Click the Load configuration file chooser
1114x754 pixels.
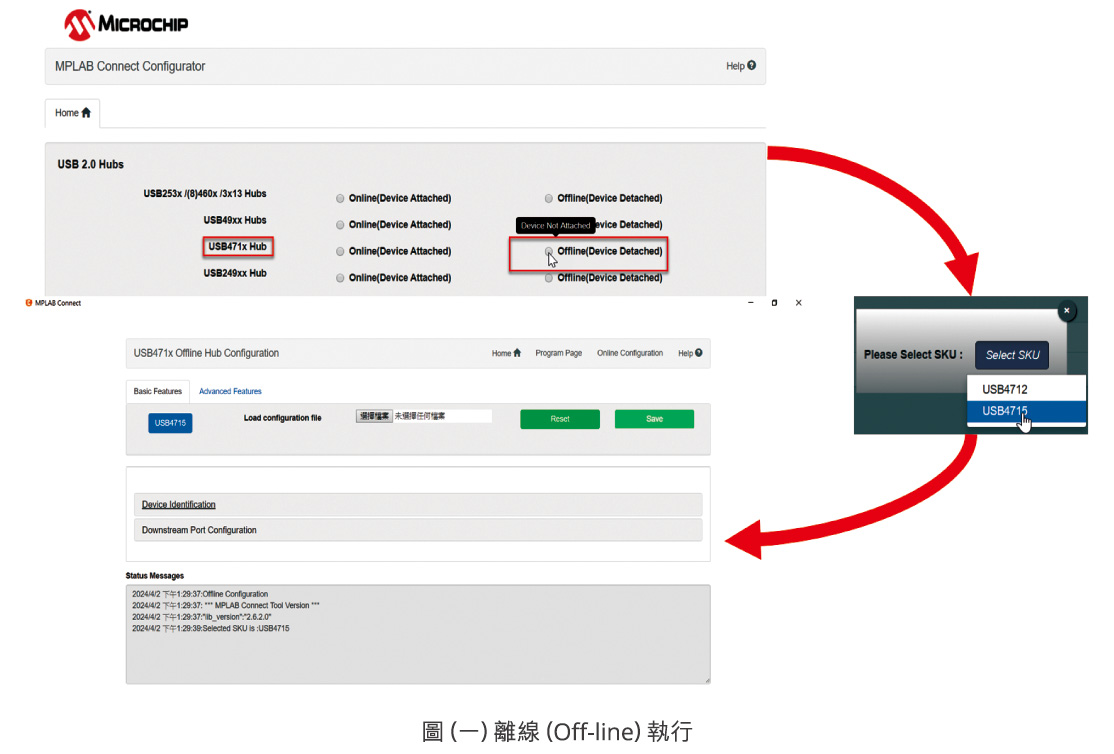click(x=375, y=417)
